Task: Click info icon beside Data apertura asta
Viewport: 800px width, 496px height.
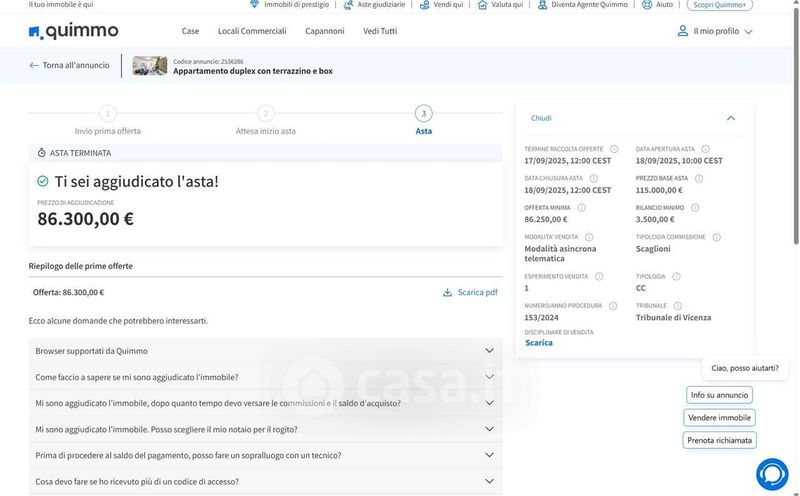Action: tap(705, 149)
